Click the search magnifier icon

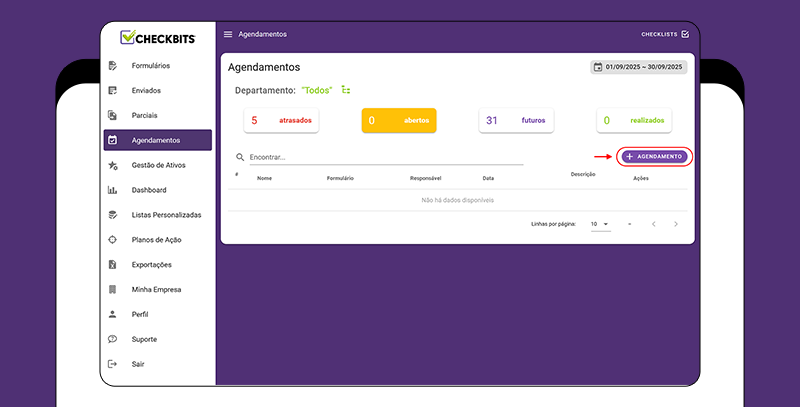(240, 157)
